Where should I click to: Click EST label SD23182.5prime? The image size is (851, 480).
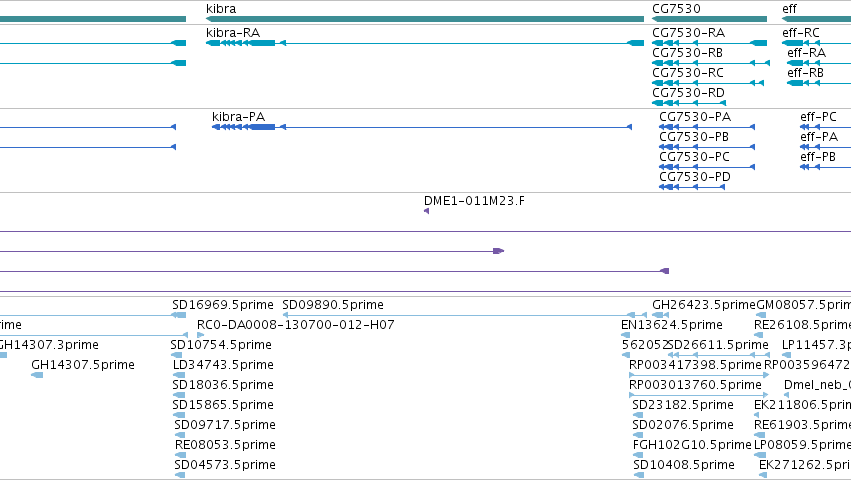(683, 405)
